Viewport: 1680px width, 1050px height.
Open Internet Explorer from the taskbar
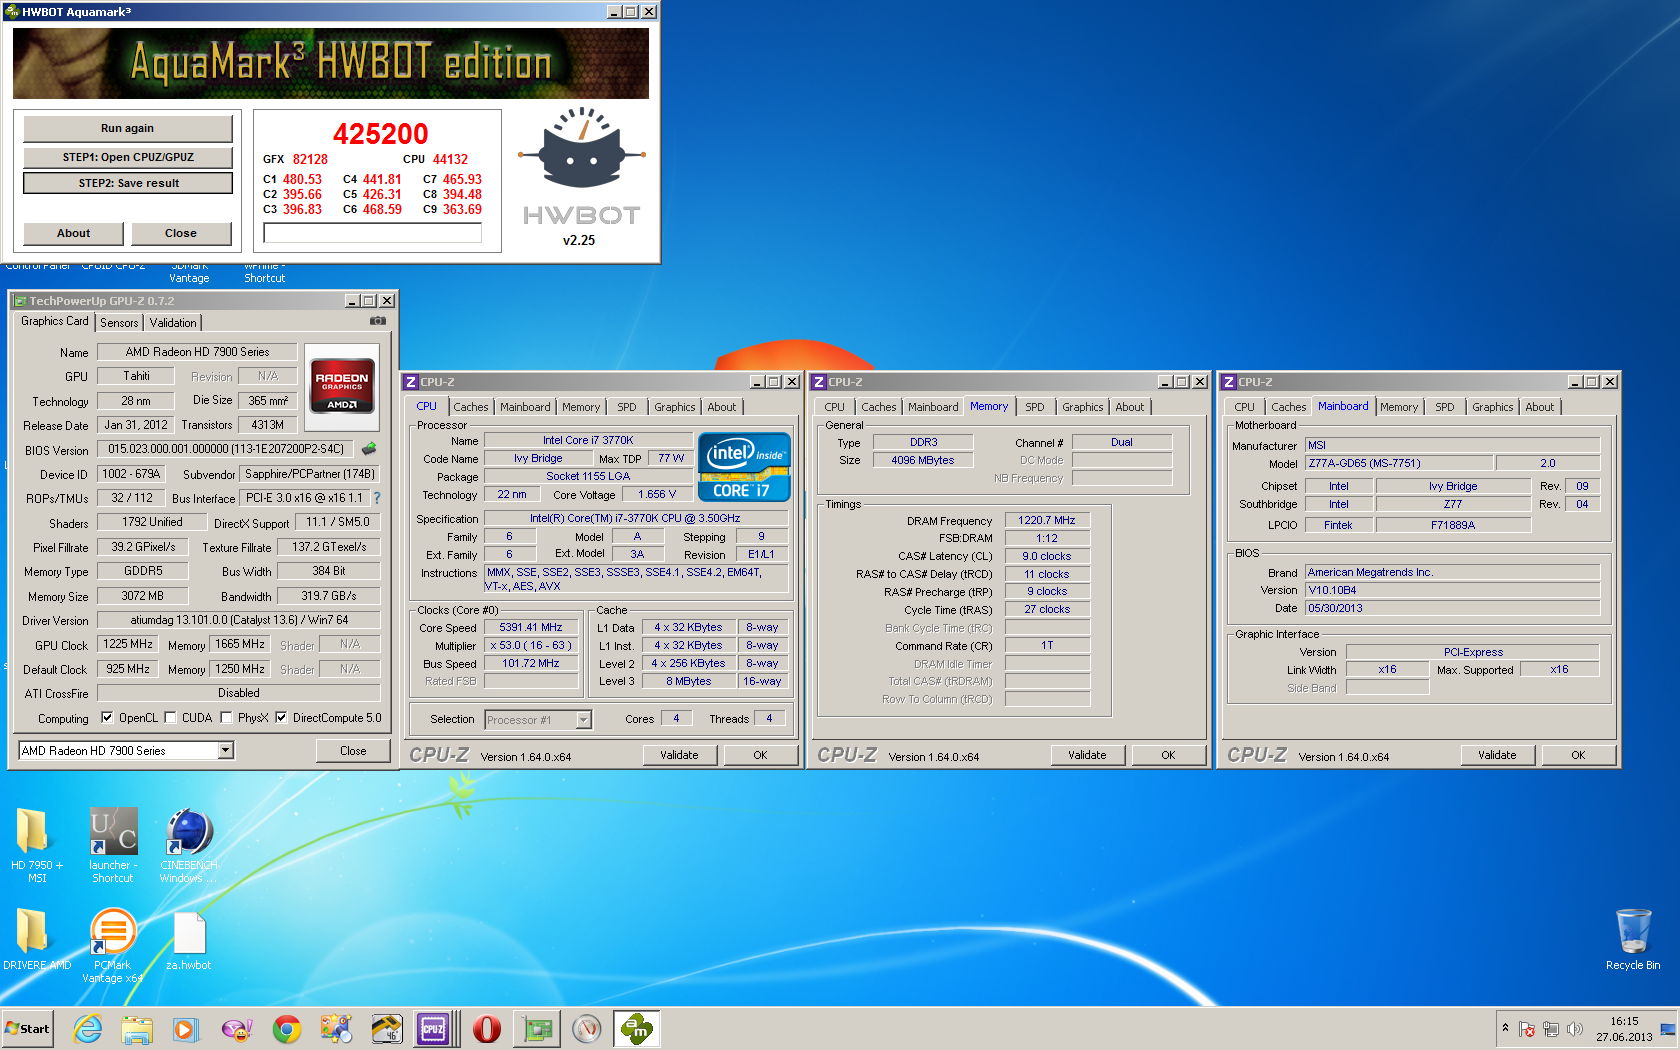pos(88,1029)
